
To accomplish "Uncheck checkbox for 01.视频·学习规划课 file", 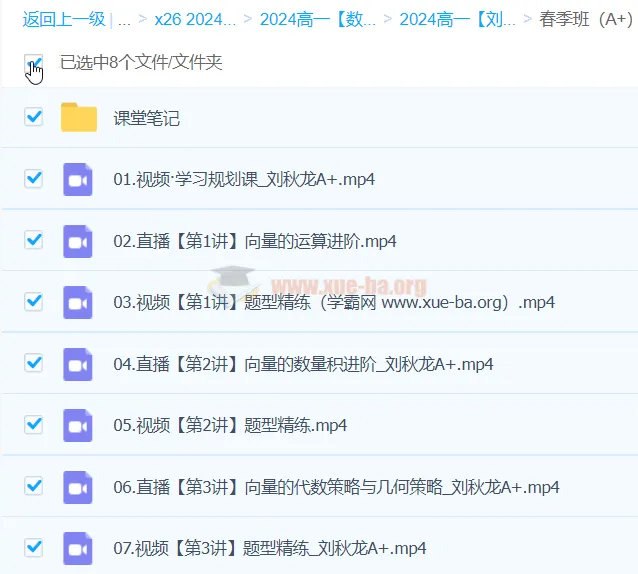I will click(33, 179).
